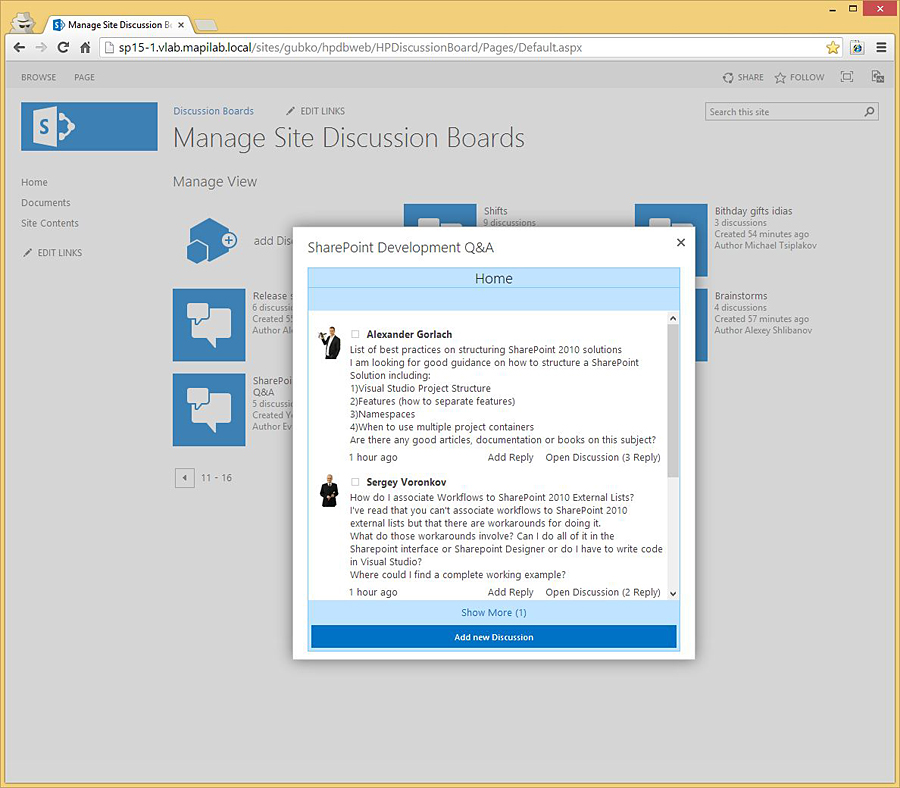The image size is (900, 788).
Task: Select the Home tab in the dialog
Action: point(494,278)
